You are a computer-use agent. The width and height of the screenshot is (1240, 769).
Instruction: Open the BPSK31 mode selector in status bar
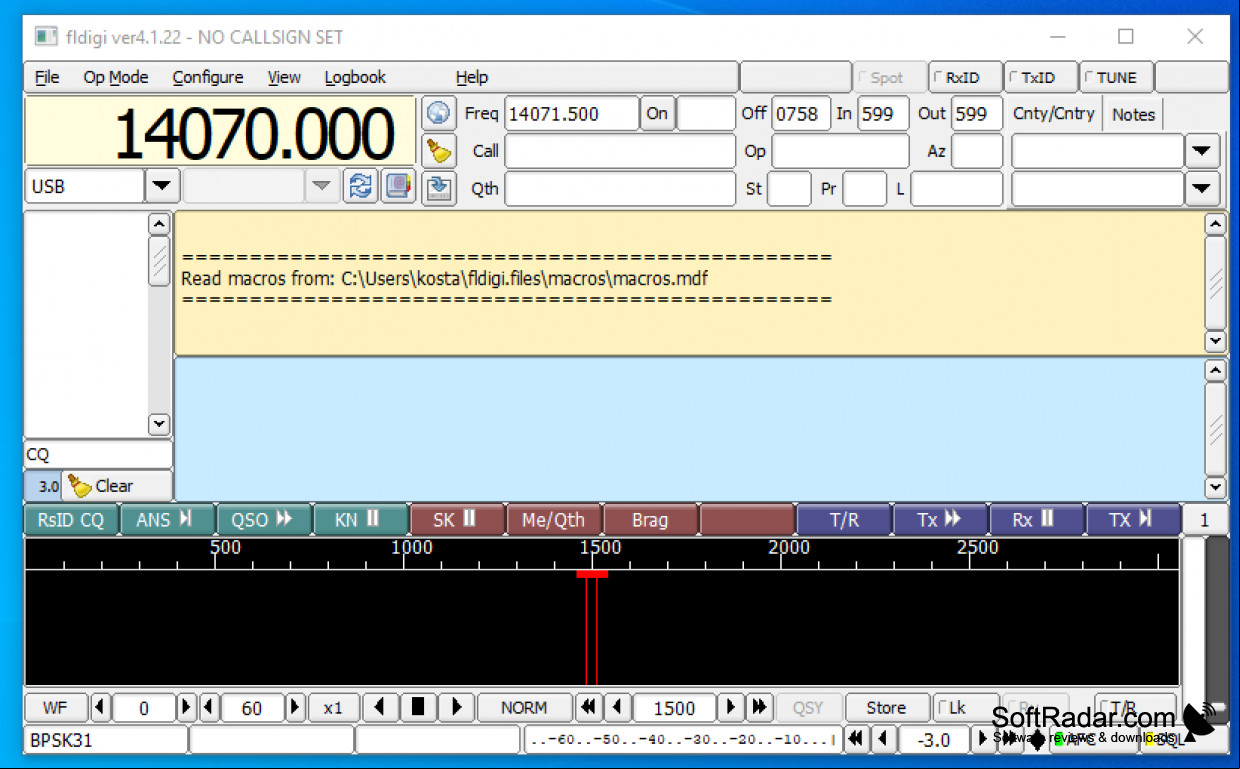(x=106, y=740)
